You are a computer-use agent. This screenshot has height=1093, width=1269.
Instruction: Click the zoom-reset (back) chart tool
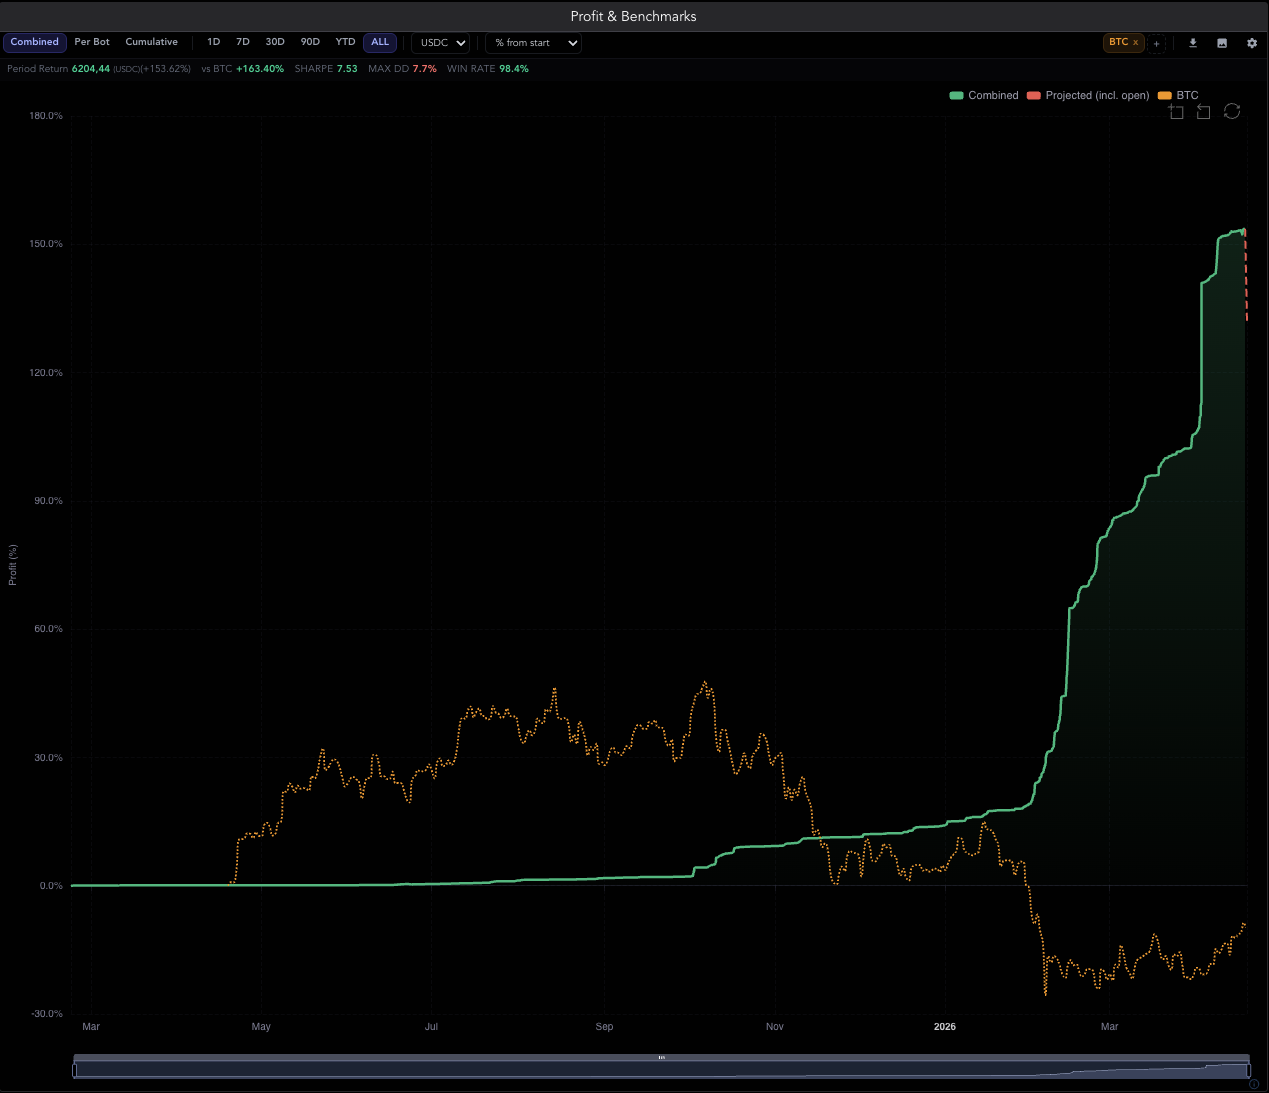pos(1204,111)
